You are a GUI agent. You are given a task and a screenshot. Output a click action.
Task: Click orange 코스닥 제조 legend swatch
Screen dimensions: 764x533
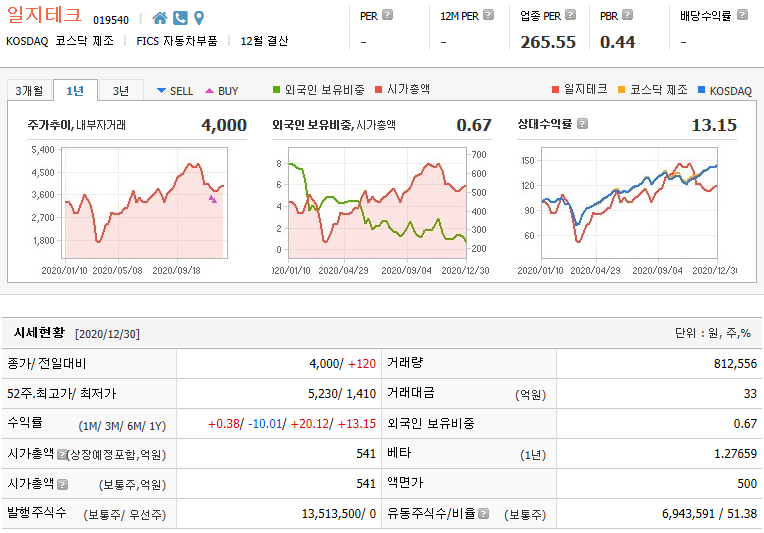tap(621, 90)
